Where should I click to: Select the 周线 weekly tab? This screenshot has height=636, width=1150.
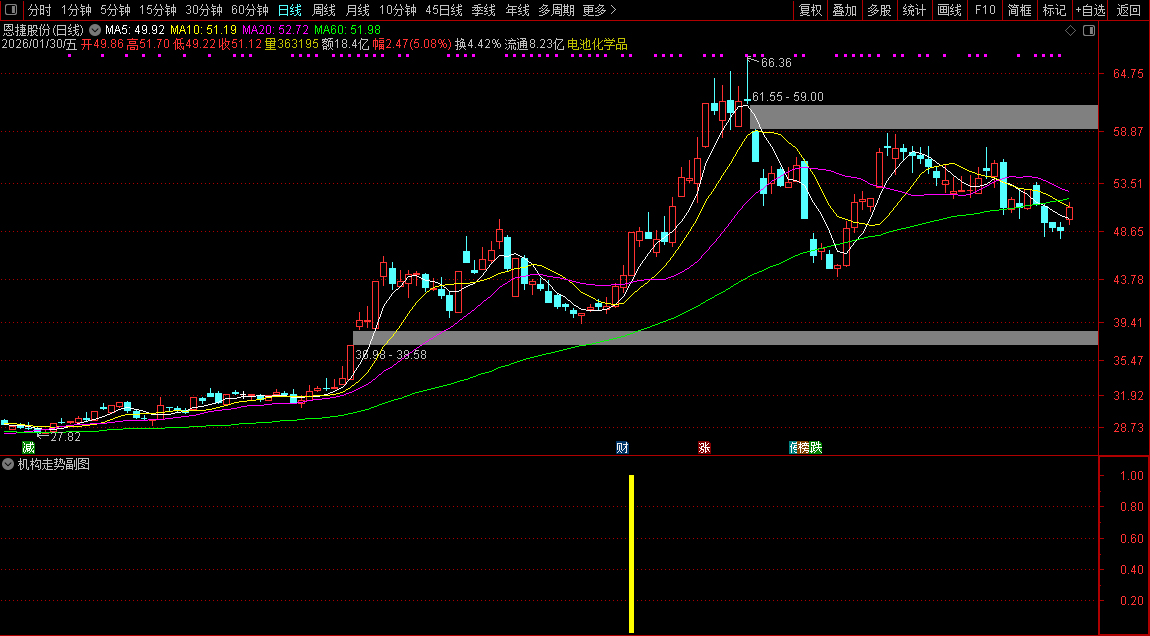point(323,10)
